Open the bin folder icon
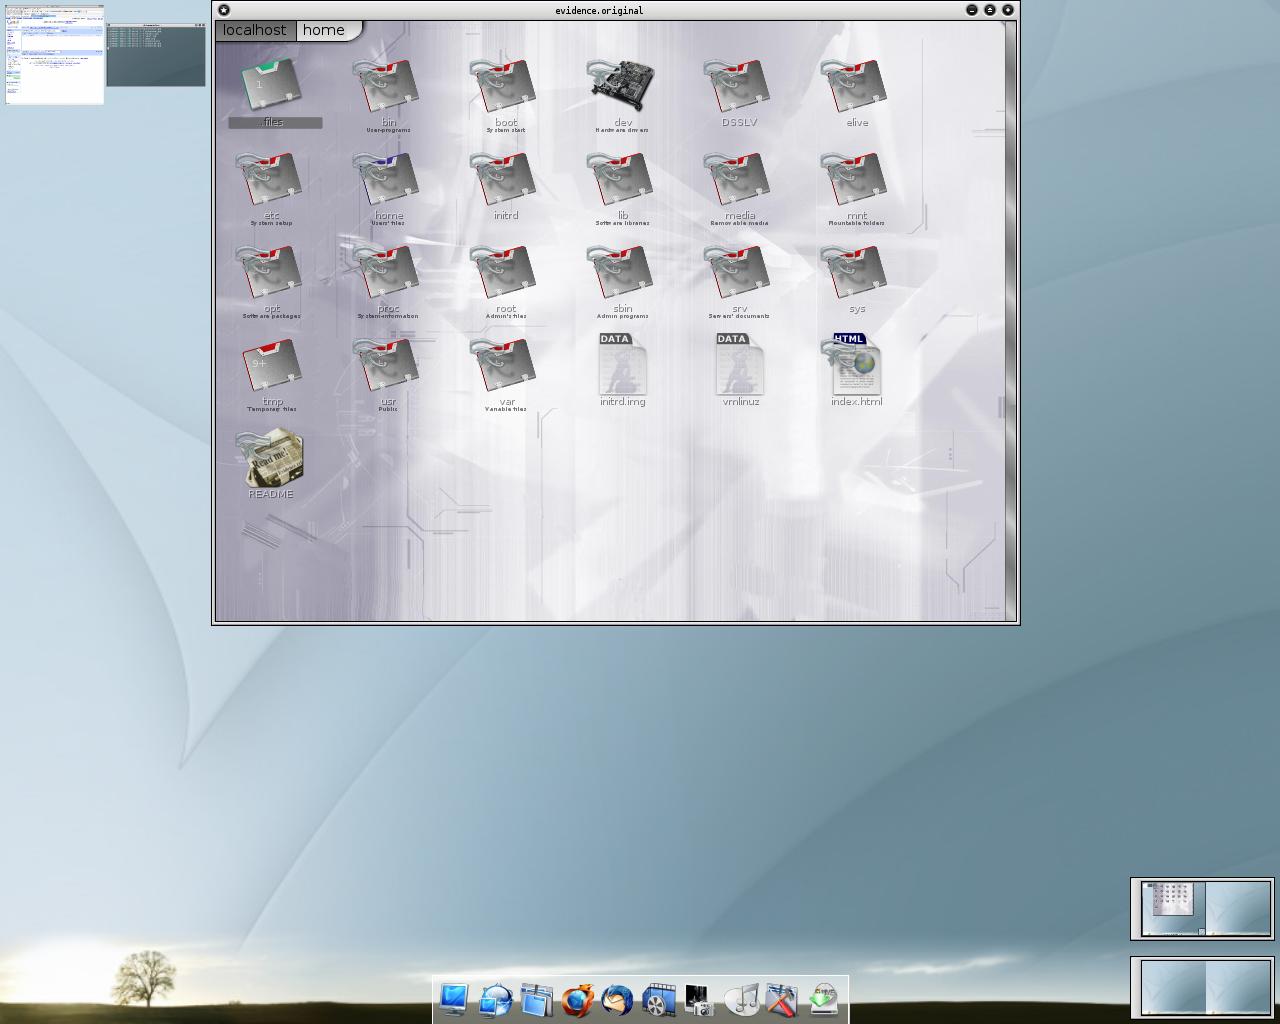The height and width of the screenshot is (1024, 1280). pos(386,87)
